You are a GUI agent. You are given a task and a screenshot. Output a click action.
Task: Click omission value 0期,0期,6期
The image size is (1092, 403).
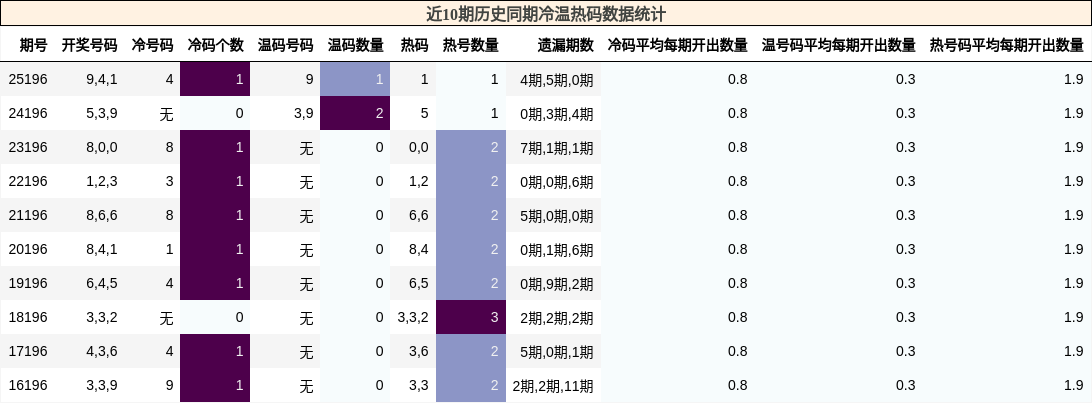click(557, 182)
